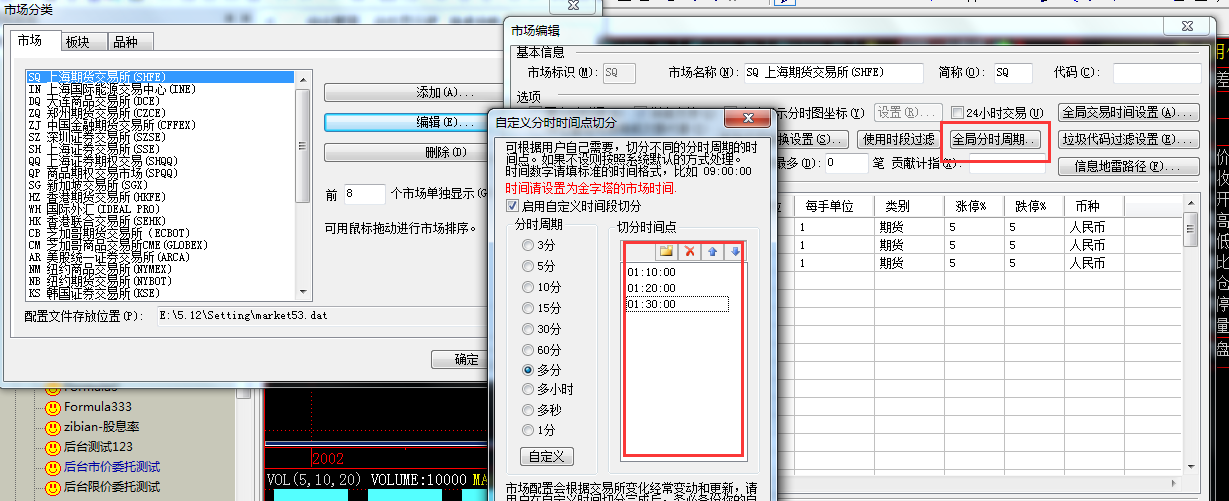Image resolution: width=1229 pixels, height=501 pixels.
Task: Select the 1分 period radio button
Action: (x=528, y=430)
